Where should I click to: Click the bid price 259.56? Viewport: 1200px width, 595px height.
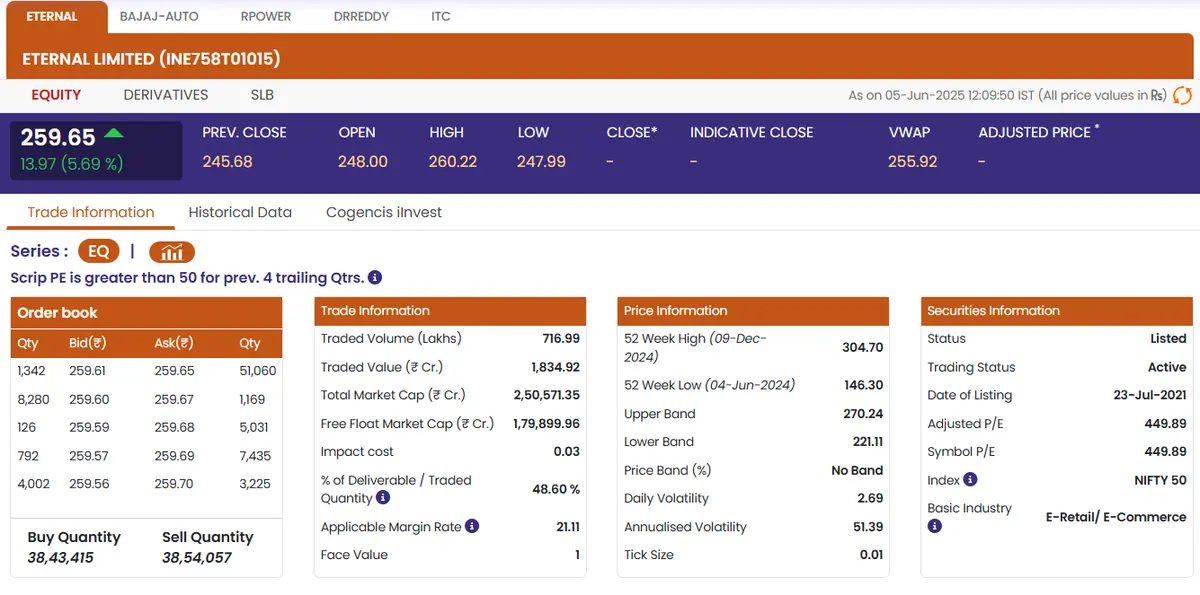click(x=87, y=484)
